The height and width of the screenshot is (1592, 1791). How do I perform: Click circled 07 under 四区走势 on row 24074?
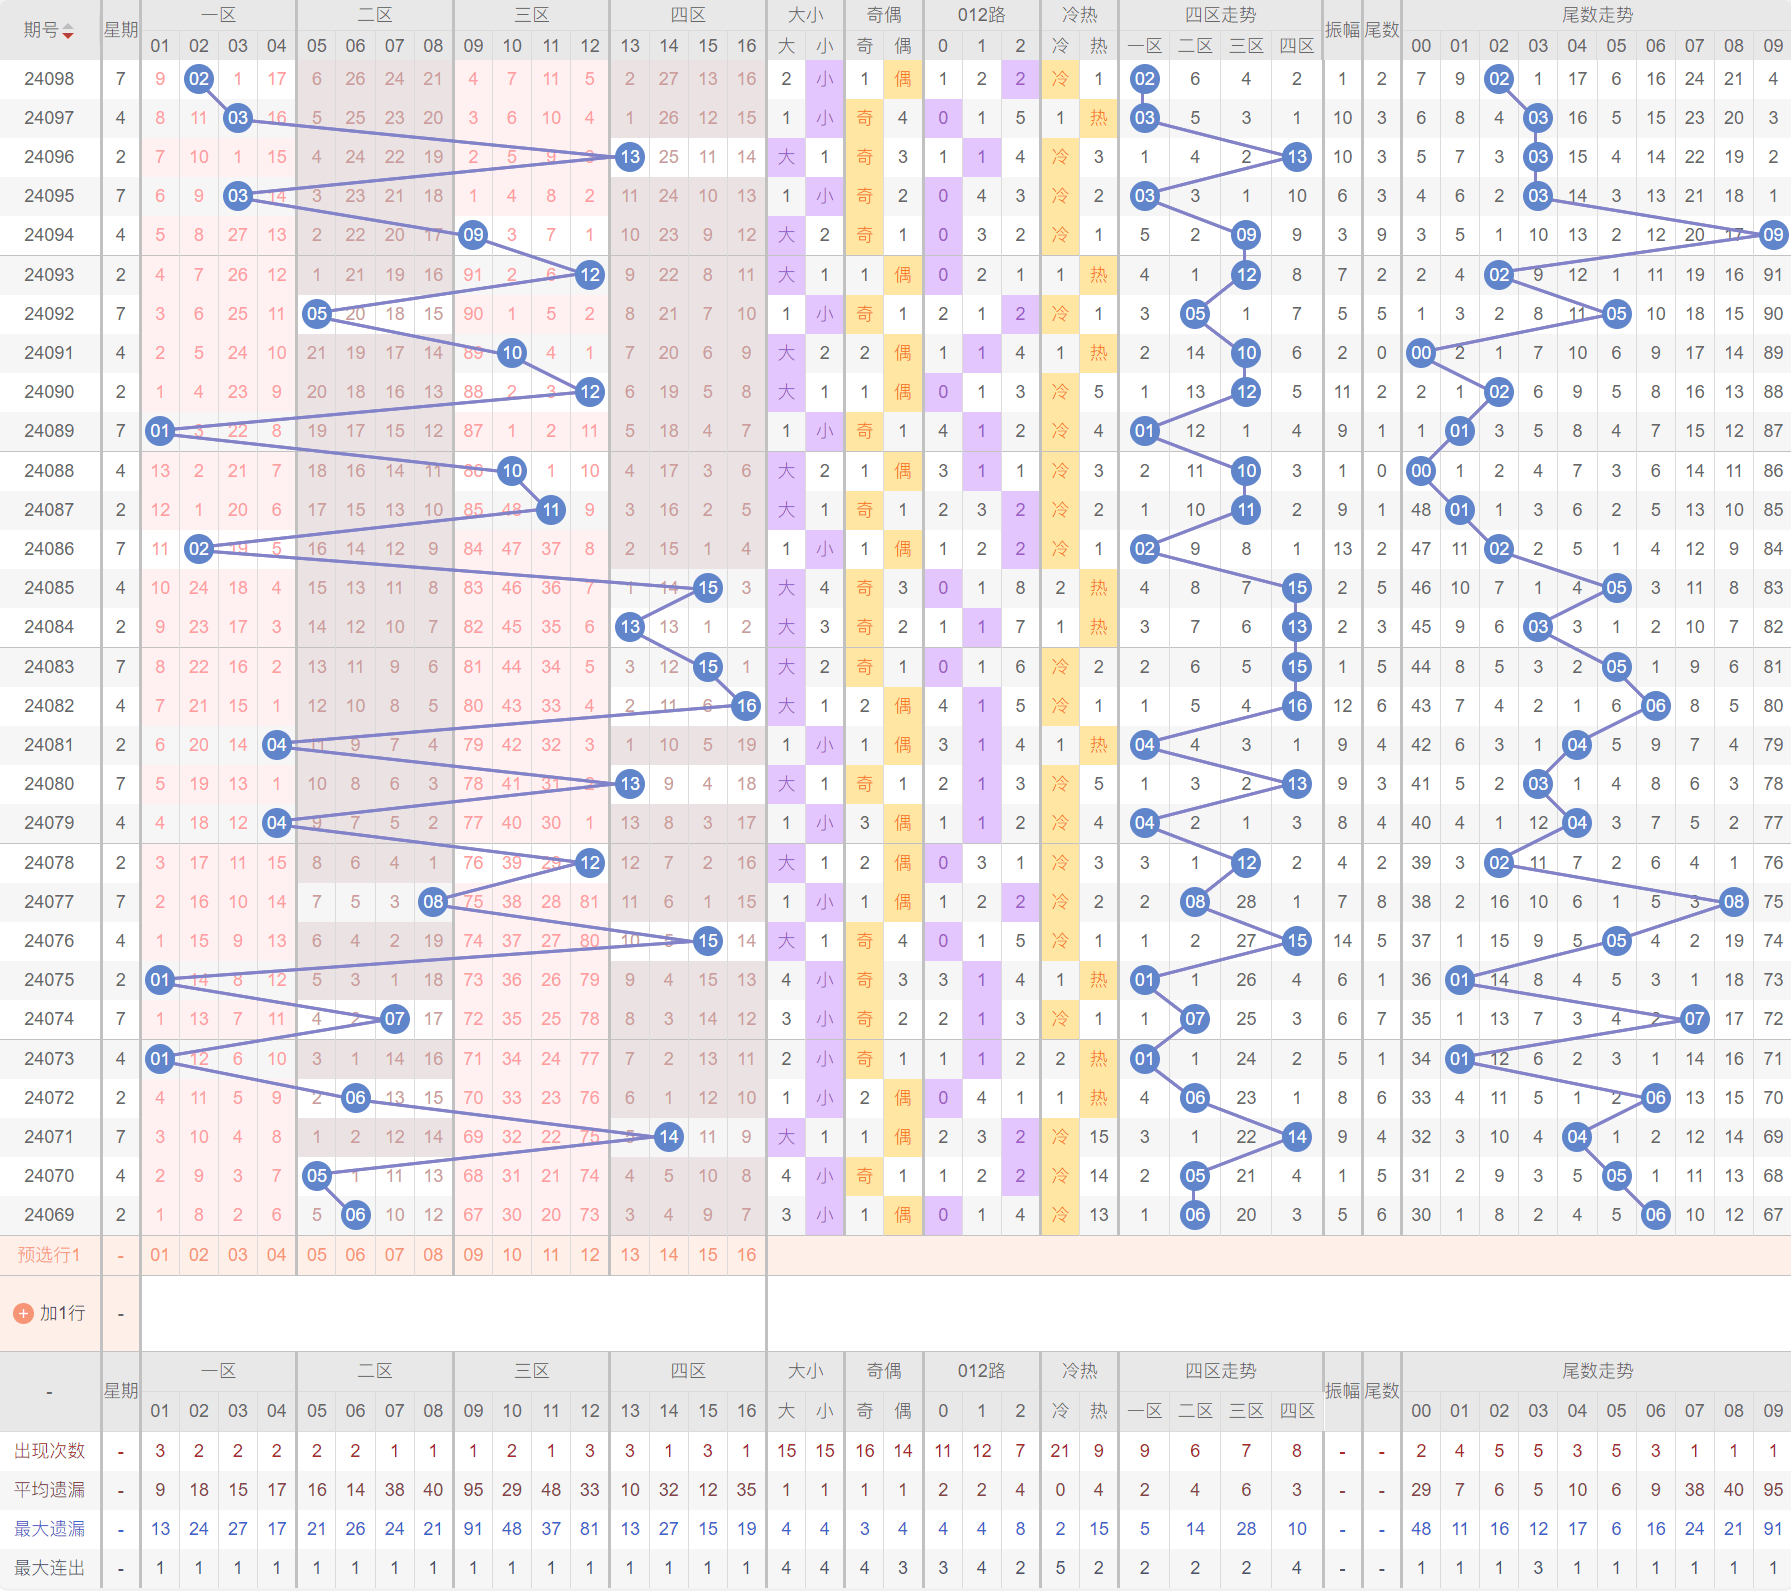(x=1195, y=1019)
